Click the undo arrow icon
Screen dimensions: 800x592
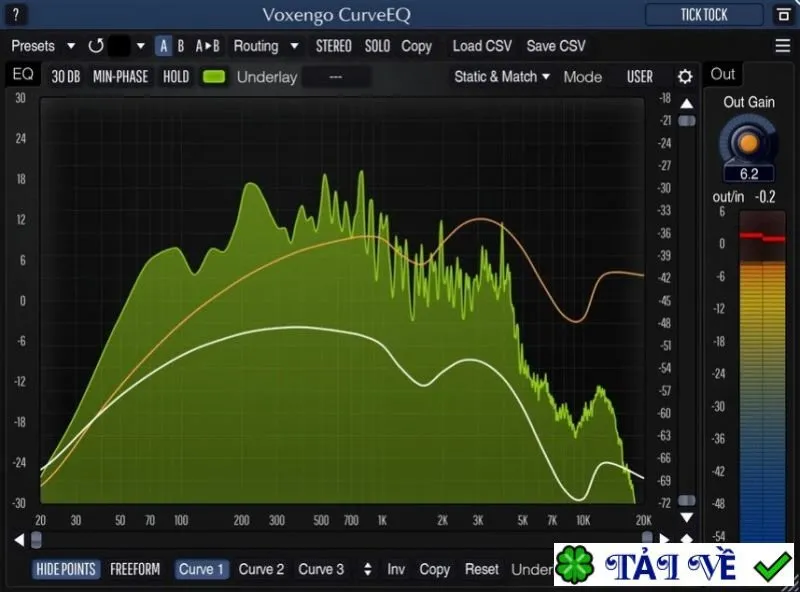(x=96, y=46)
